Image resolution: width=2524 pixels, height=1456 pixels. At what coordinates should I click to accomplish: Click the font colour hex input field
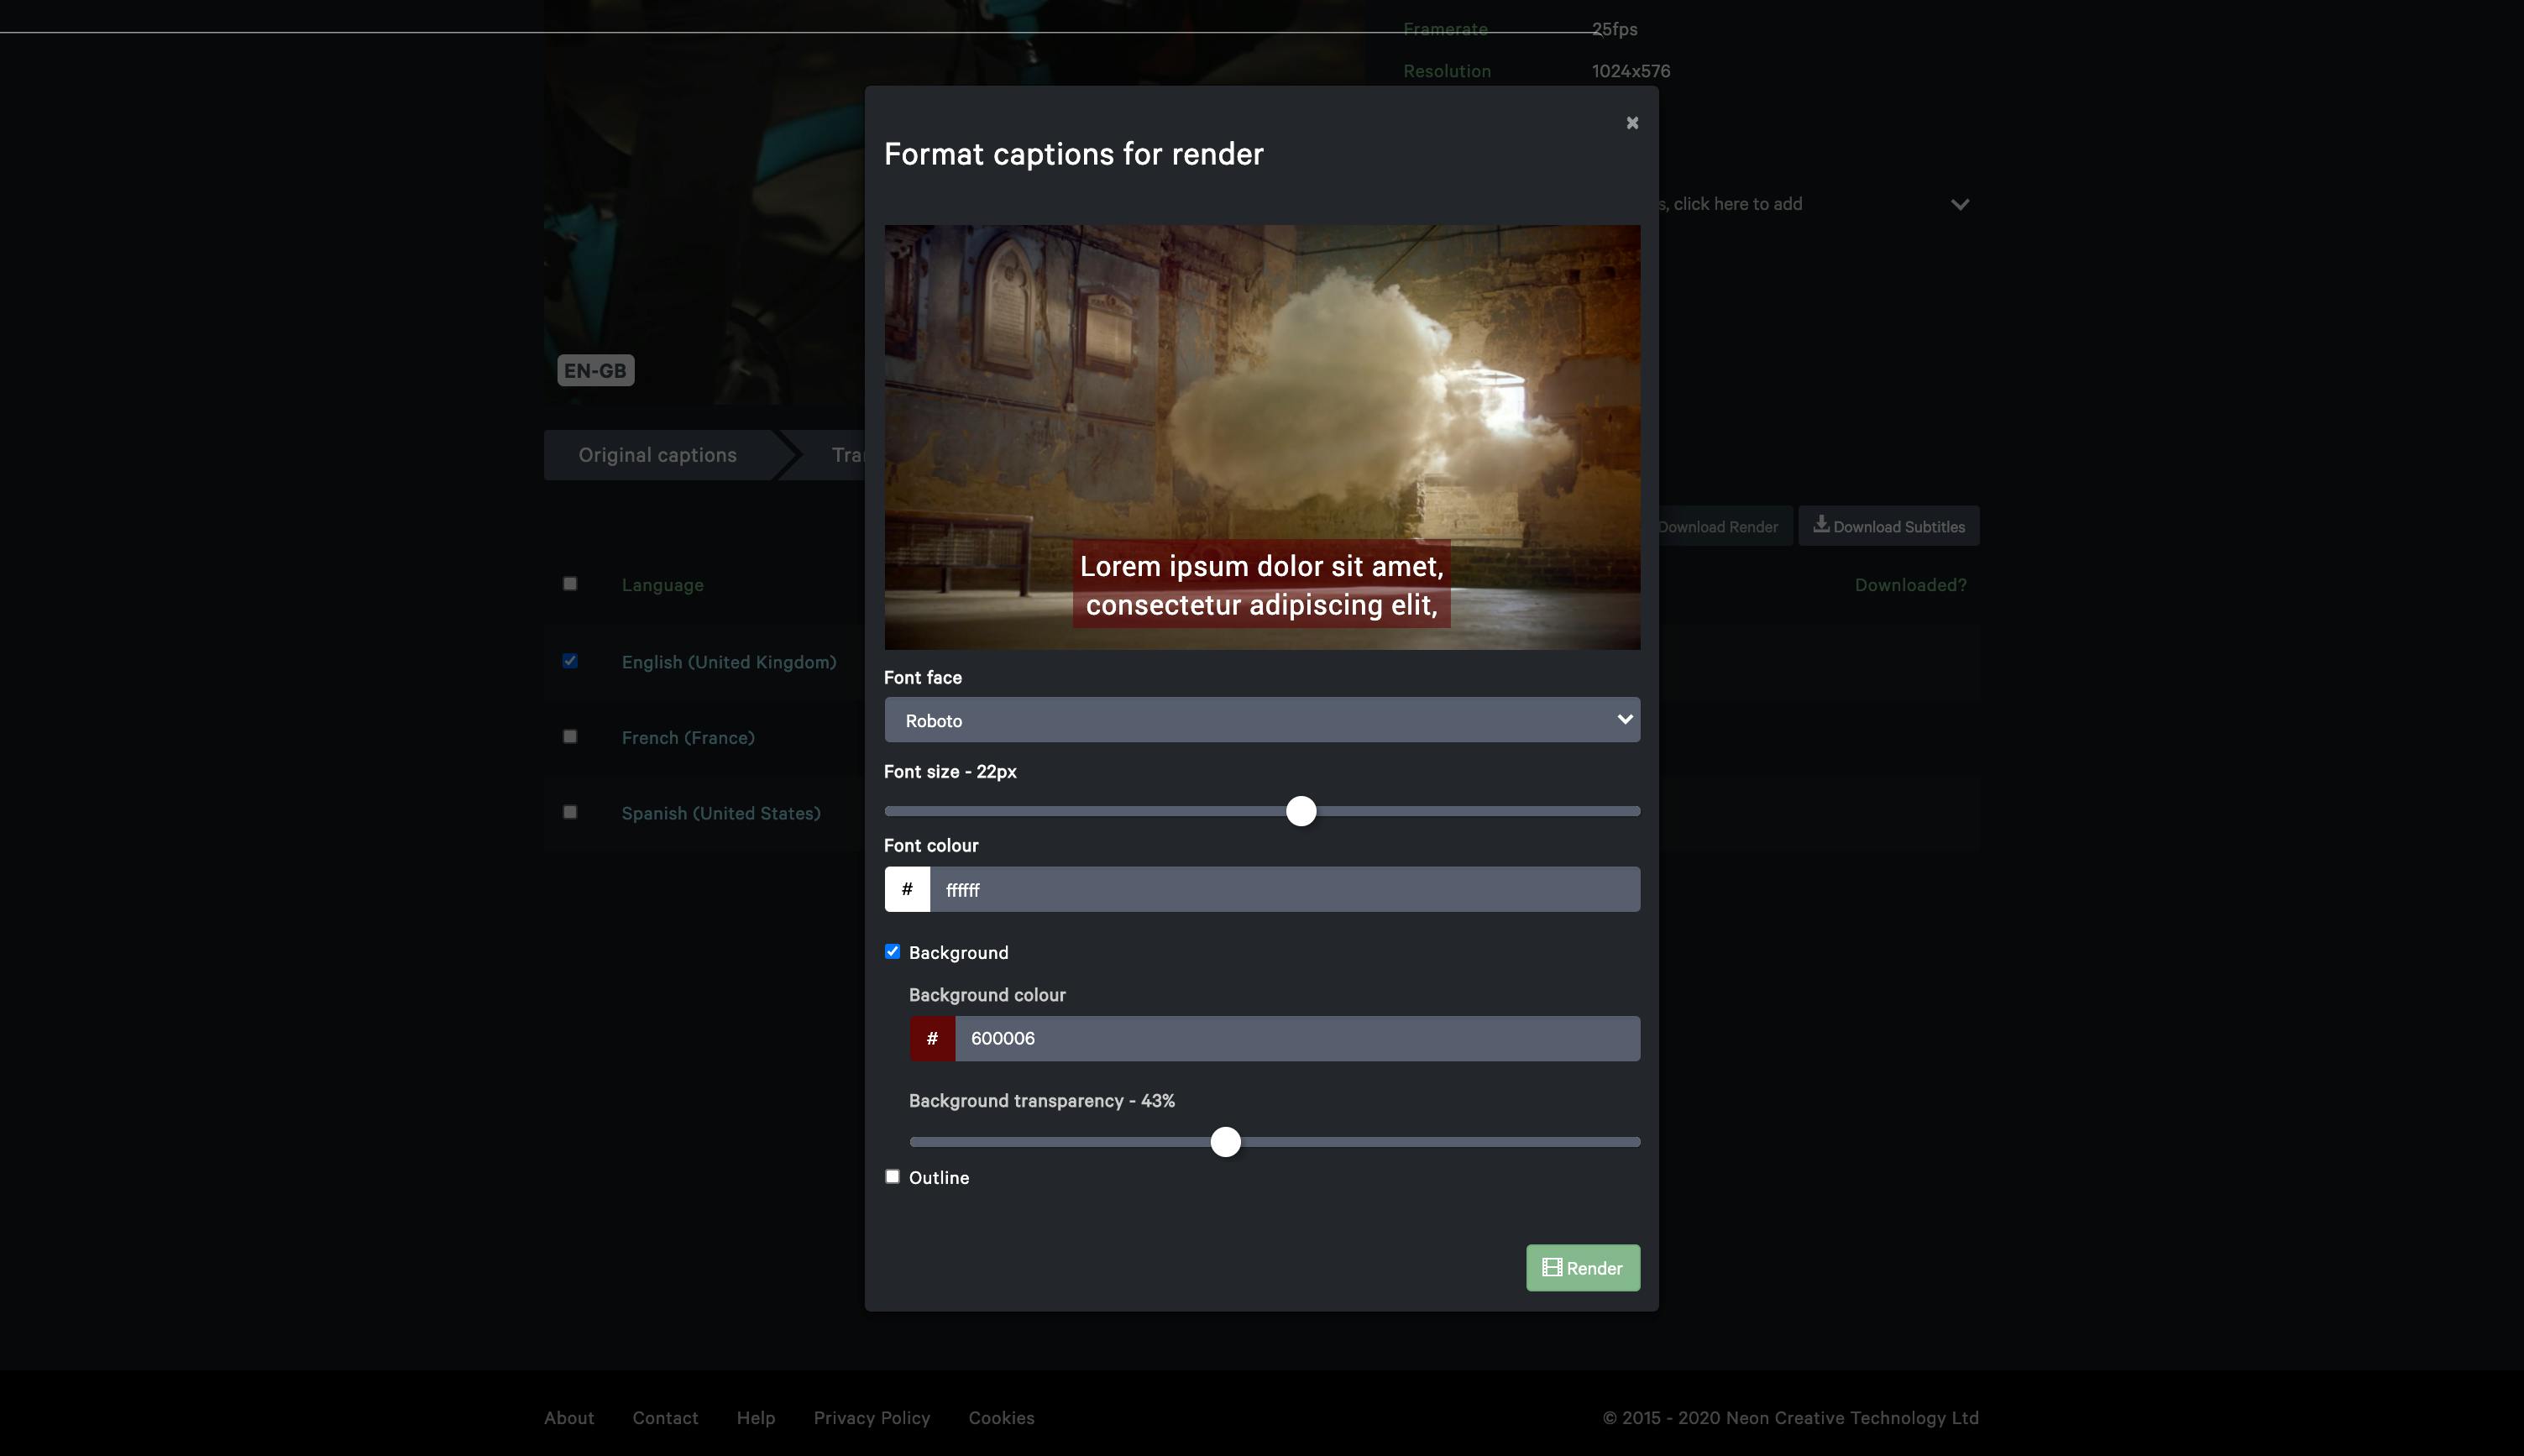pyautogui.click(x=1284, y=889)
